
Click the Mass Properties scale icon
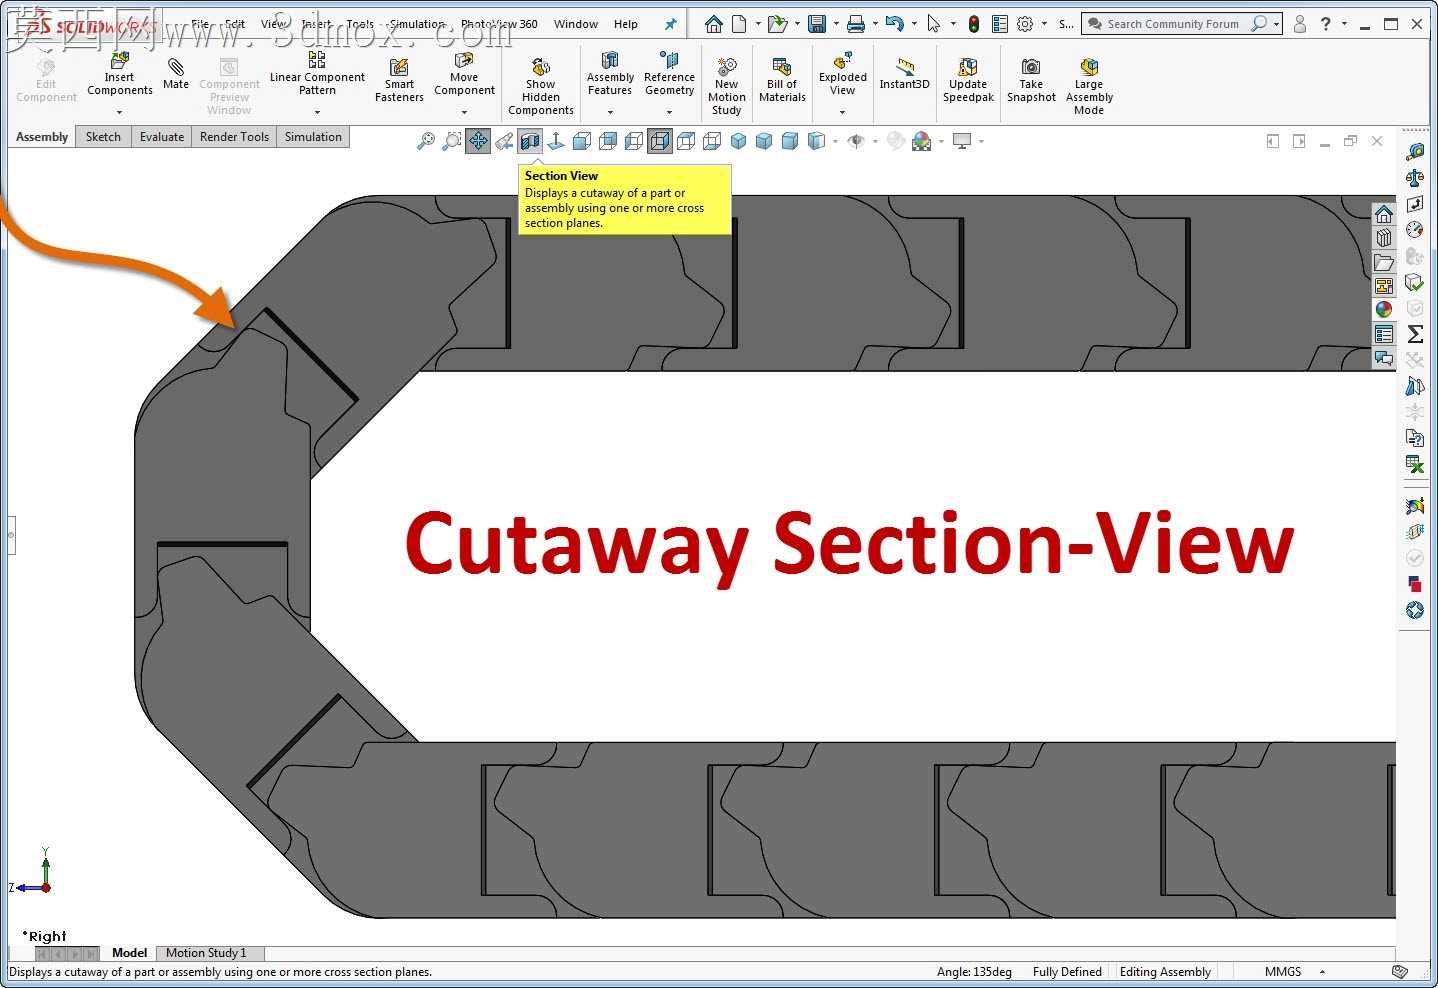point(1415,178)
